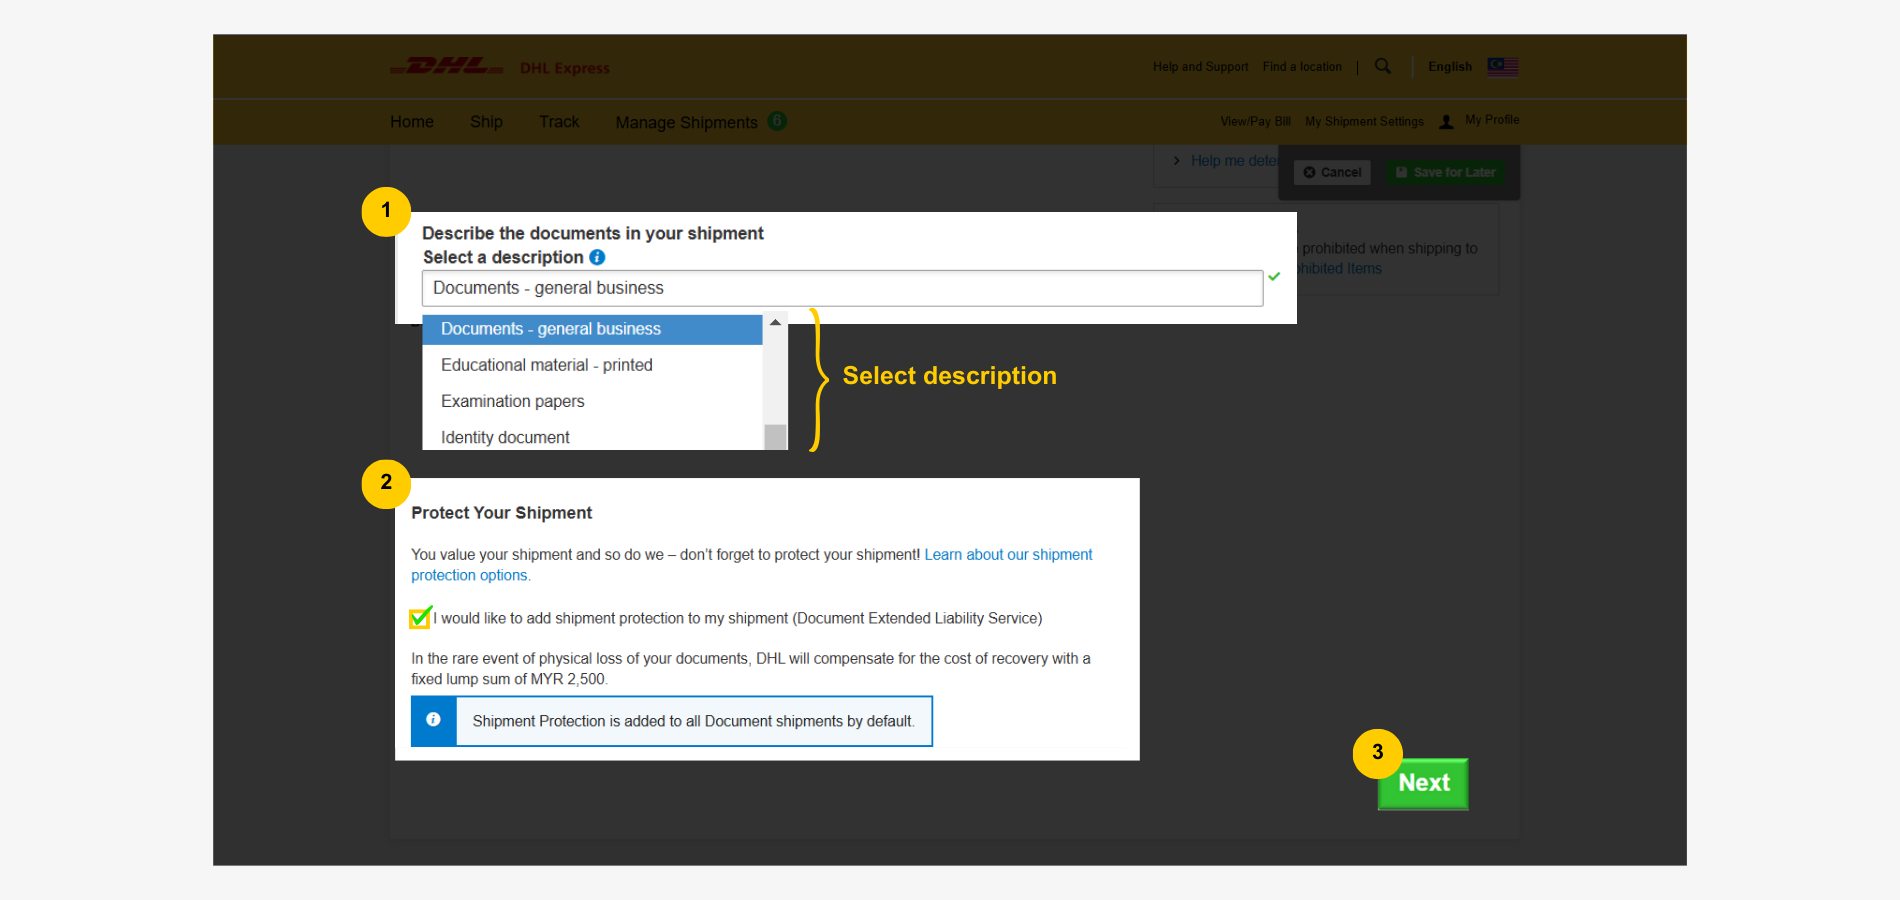Click the dropdown list scroll up arrow
The image size is (1900, 900).
[x=775, y=323]
